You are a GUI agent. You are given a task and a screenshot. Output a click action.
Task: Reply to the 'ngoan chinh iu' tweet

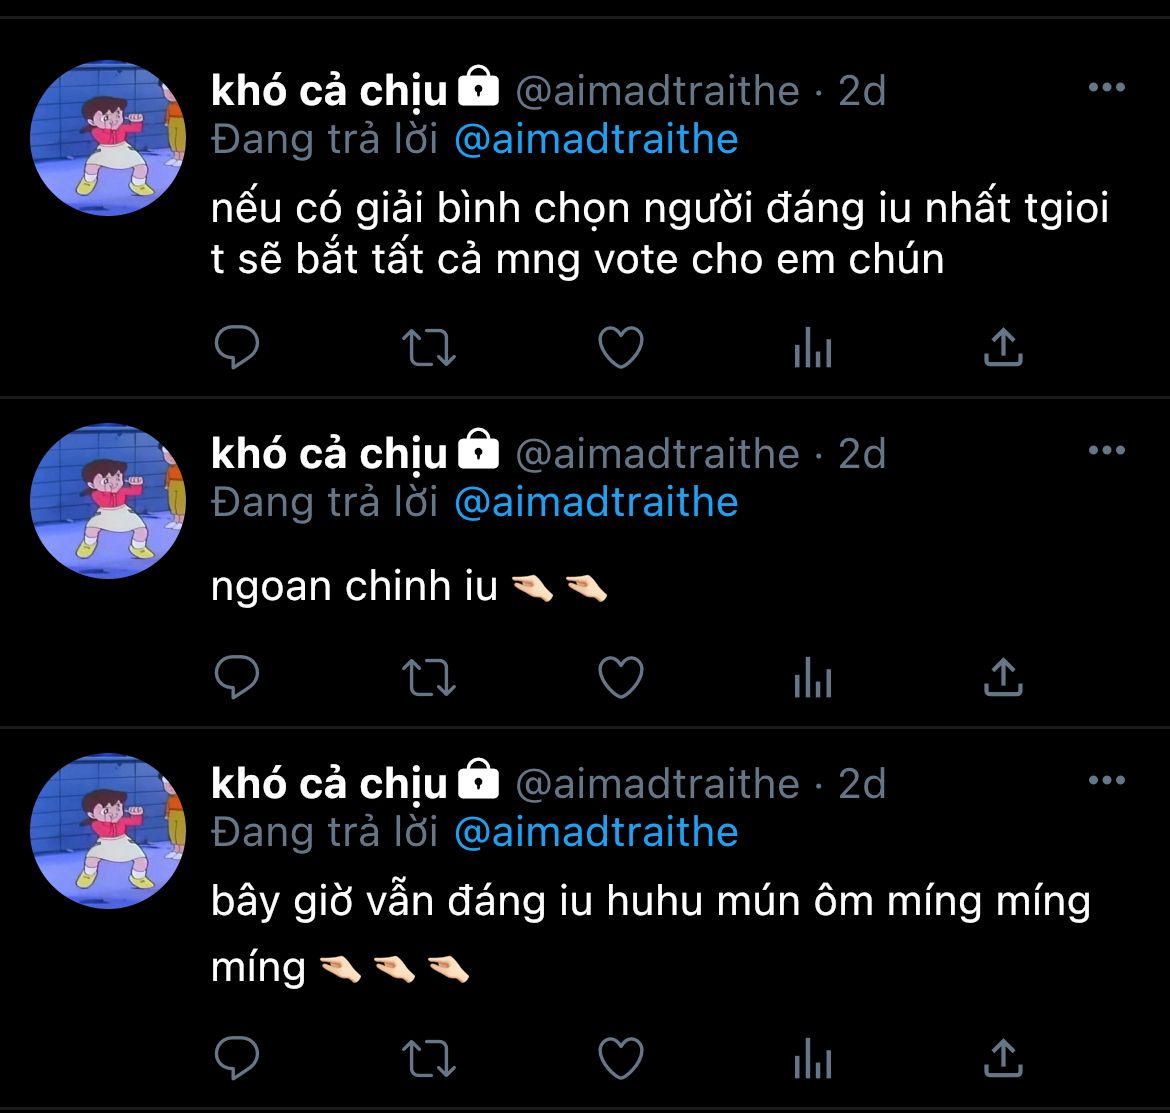(237, 677)
